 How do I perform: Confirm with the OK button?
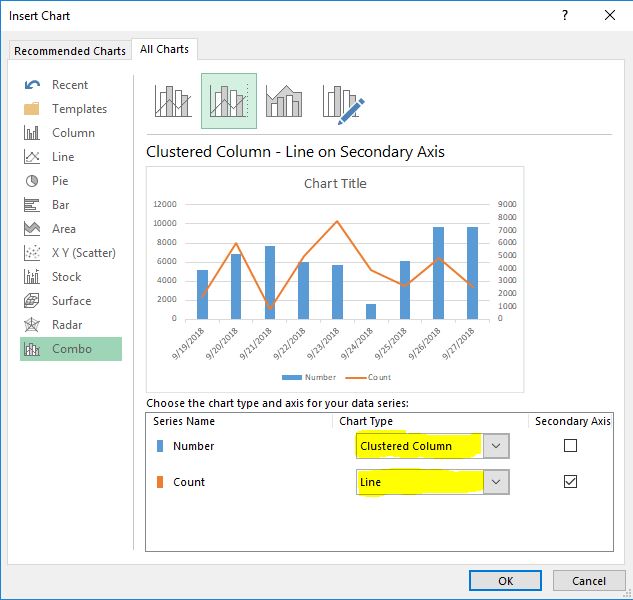point(506,581)
